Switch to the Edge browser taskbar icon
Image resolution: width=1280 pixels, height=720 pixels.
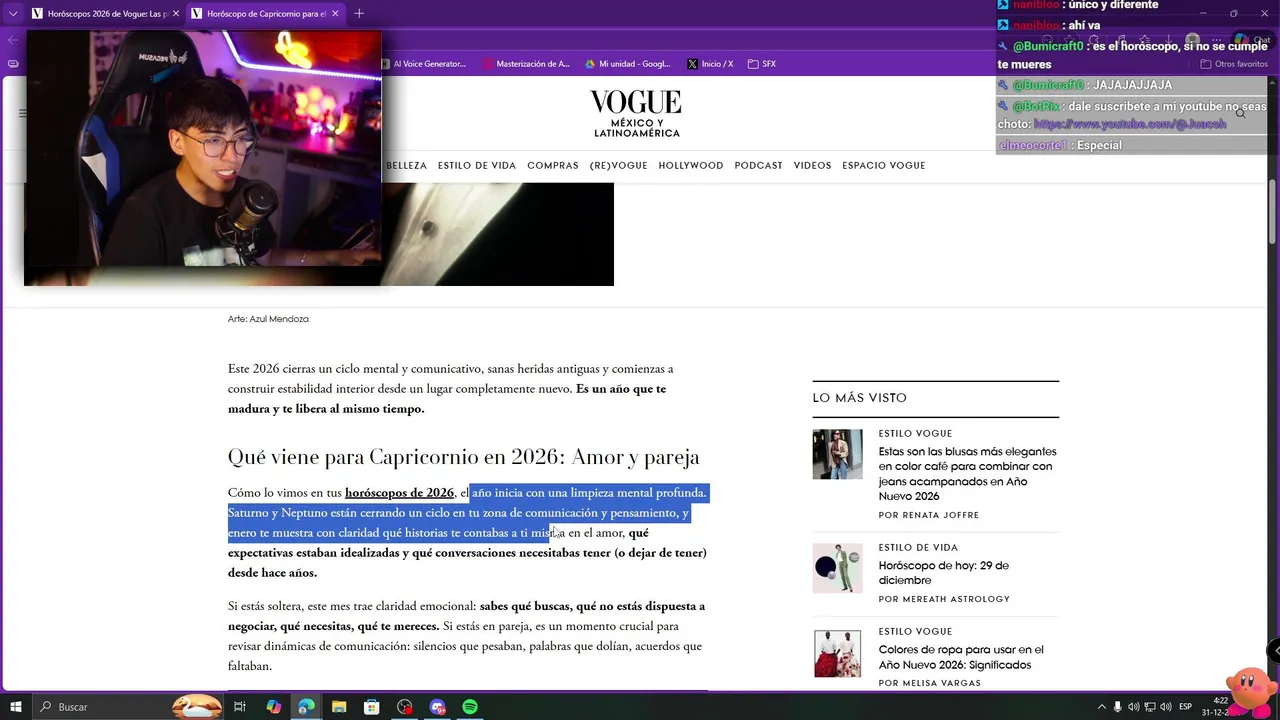coord(306,707)
